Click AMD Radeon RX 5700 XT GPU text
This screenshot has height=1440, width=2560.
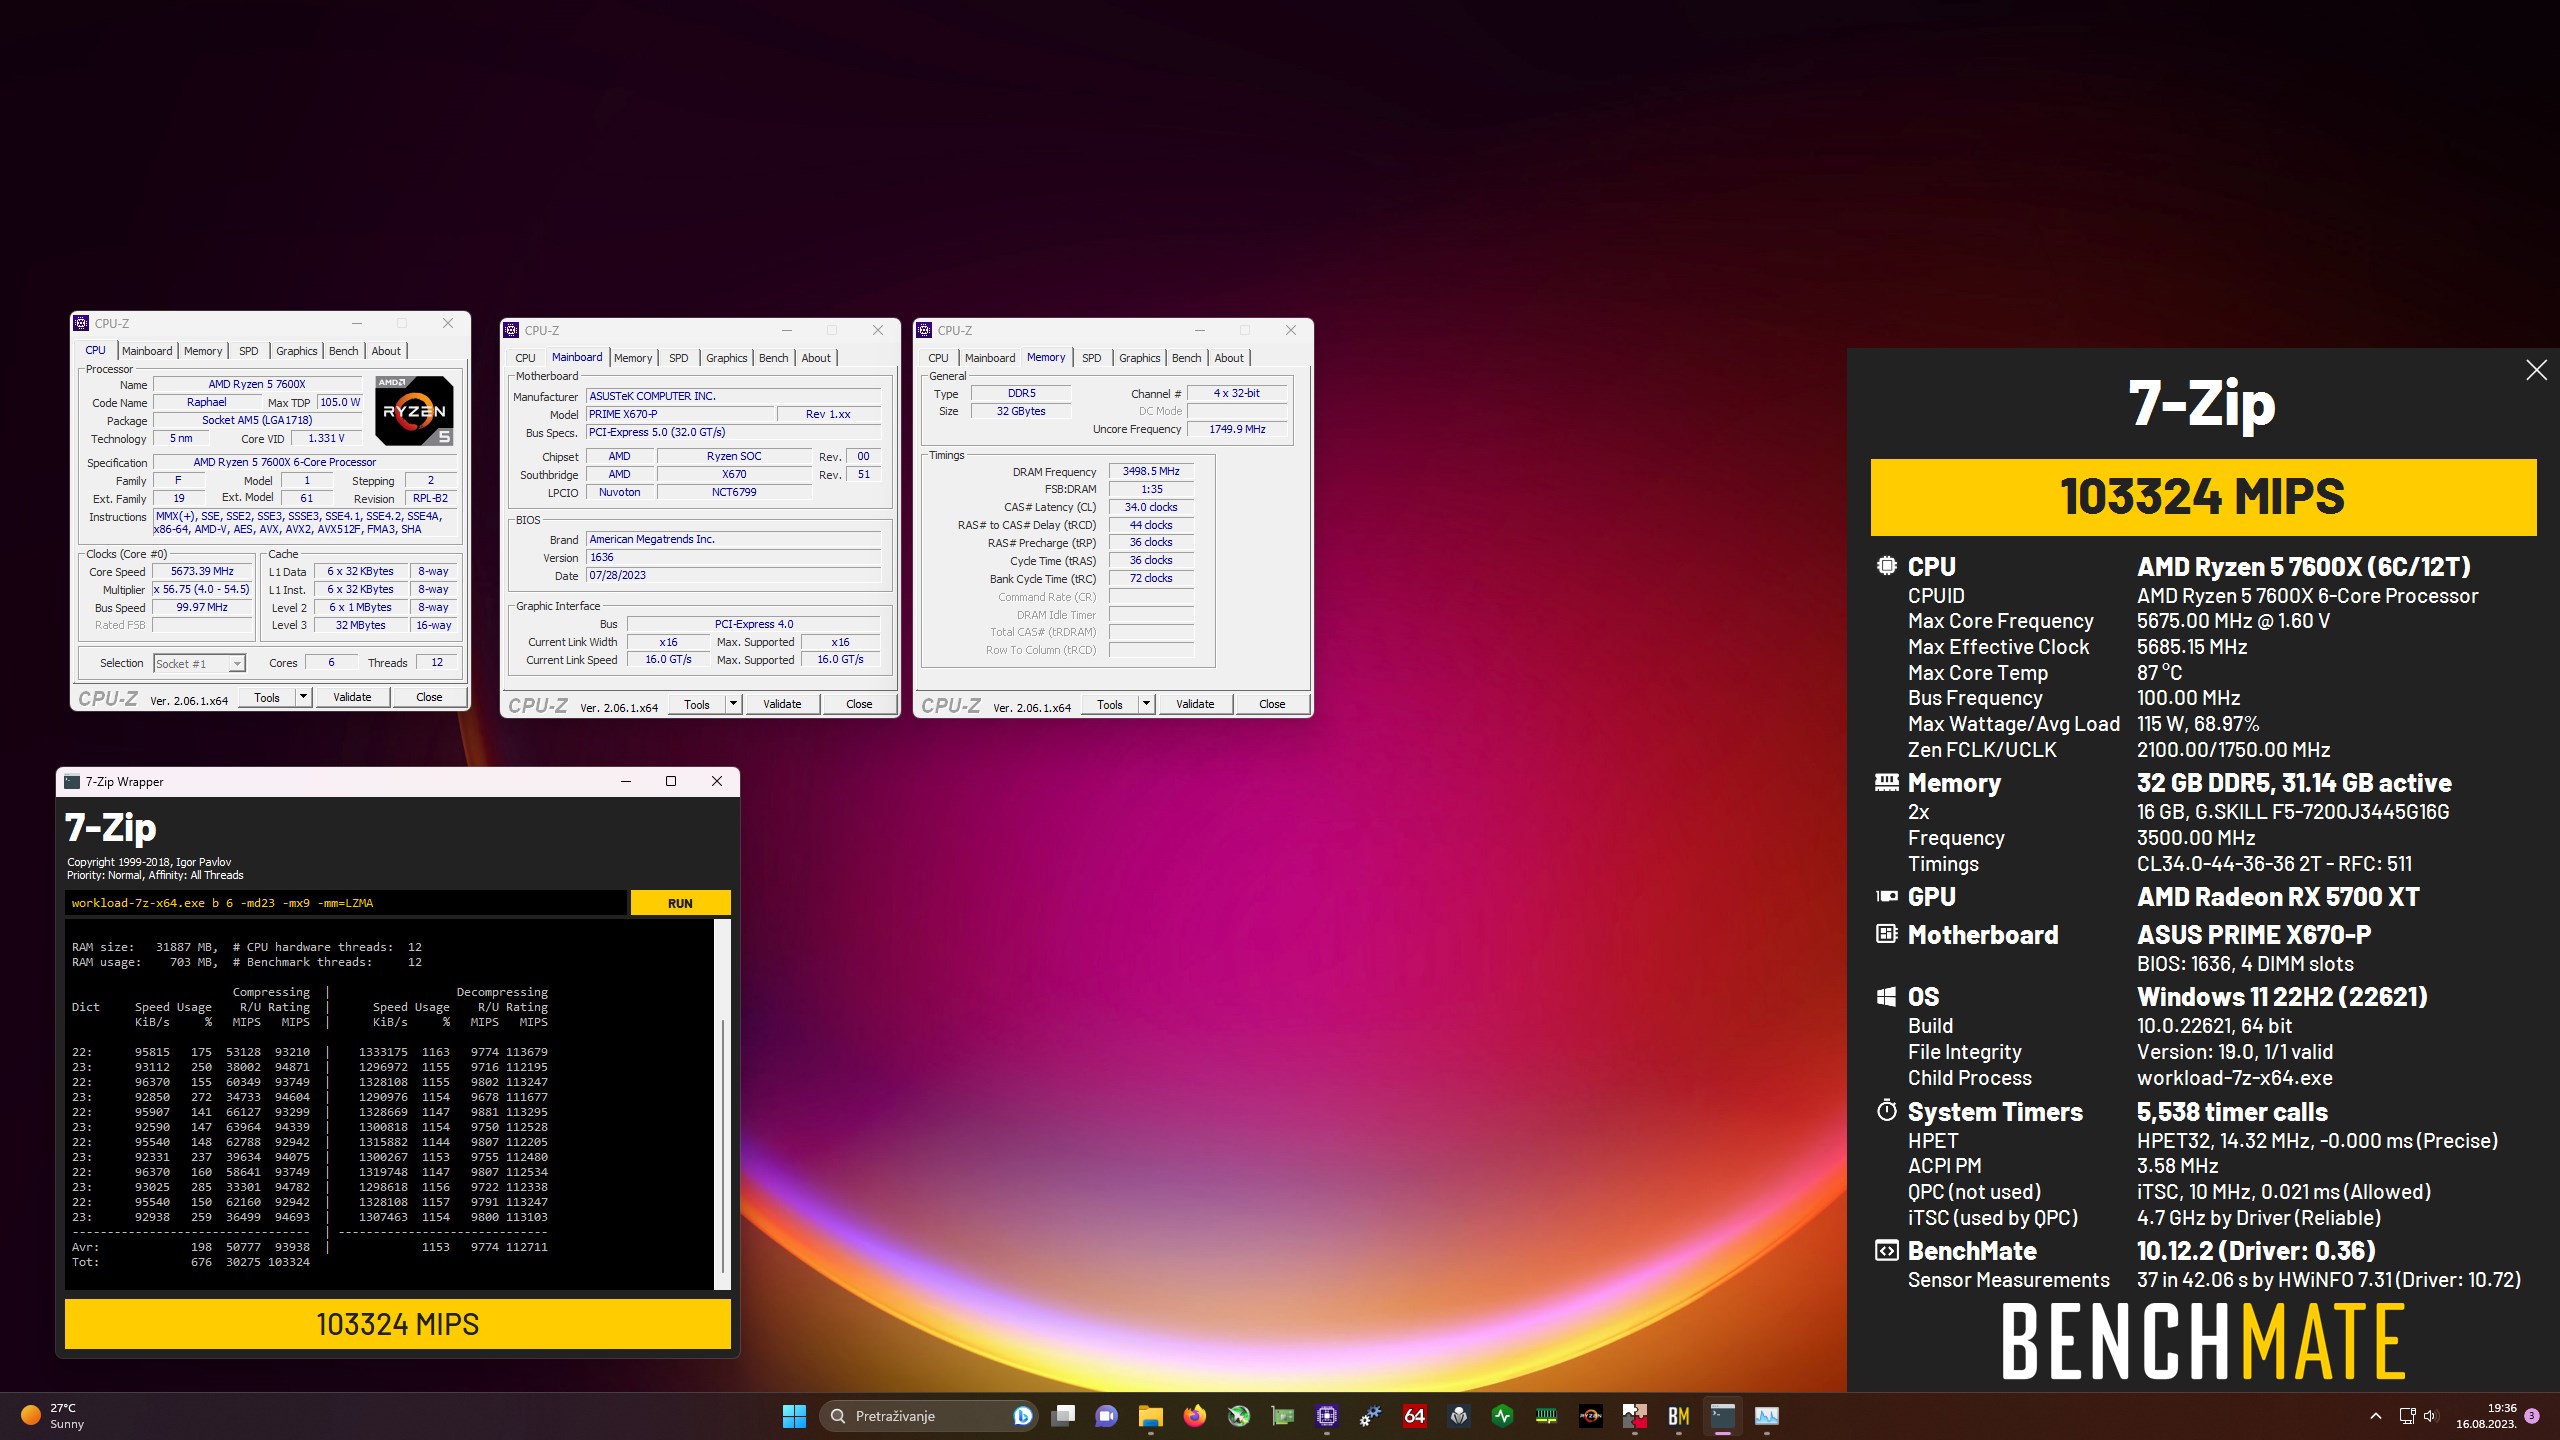click(2278, 897)
